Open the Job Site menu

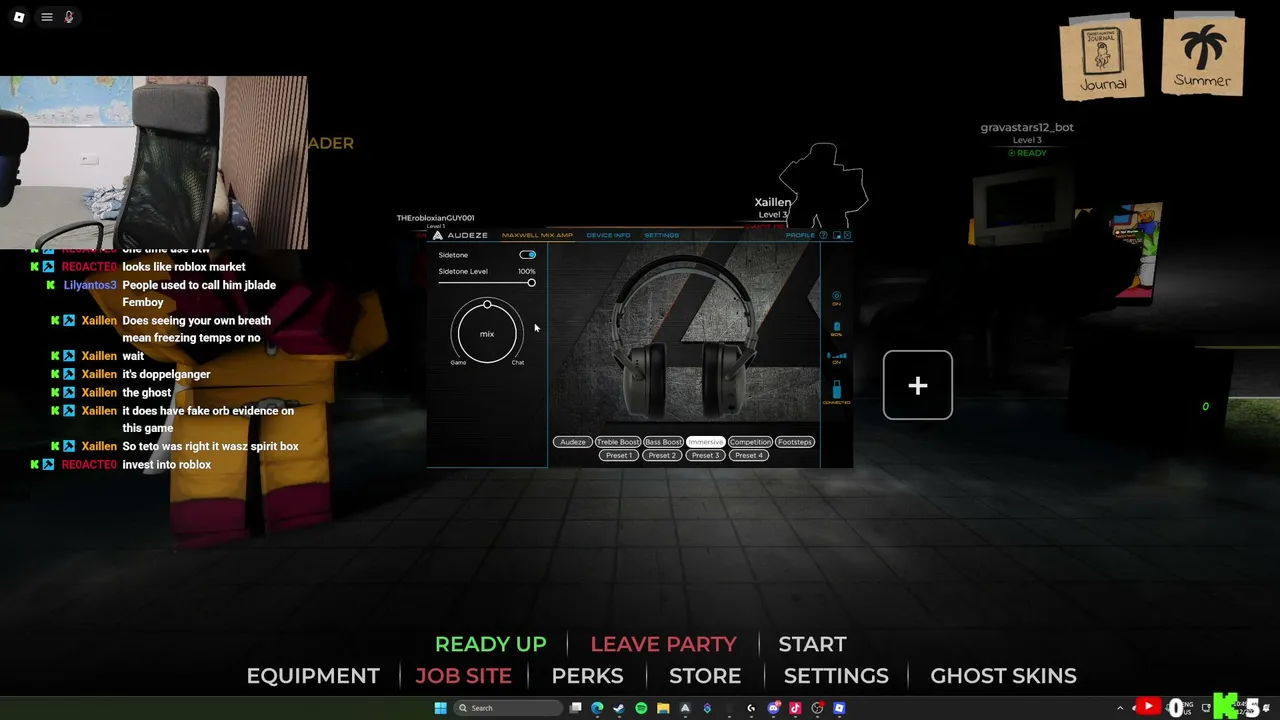[x=463, y=676]
